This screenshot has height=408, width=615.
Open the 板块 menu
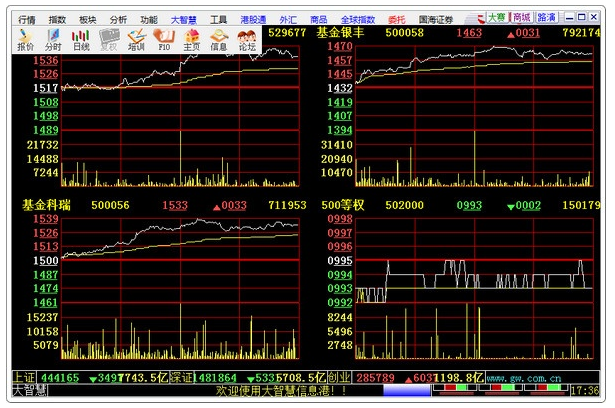pos(88,19)
